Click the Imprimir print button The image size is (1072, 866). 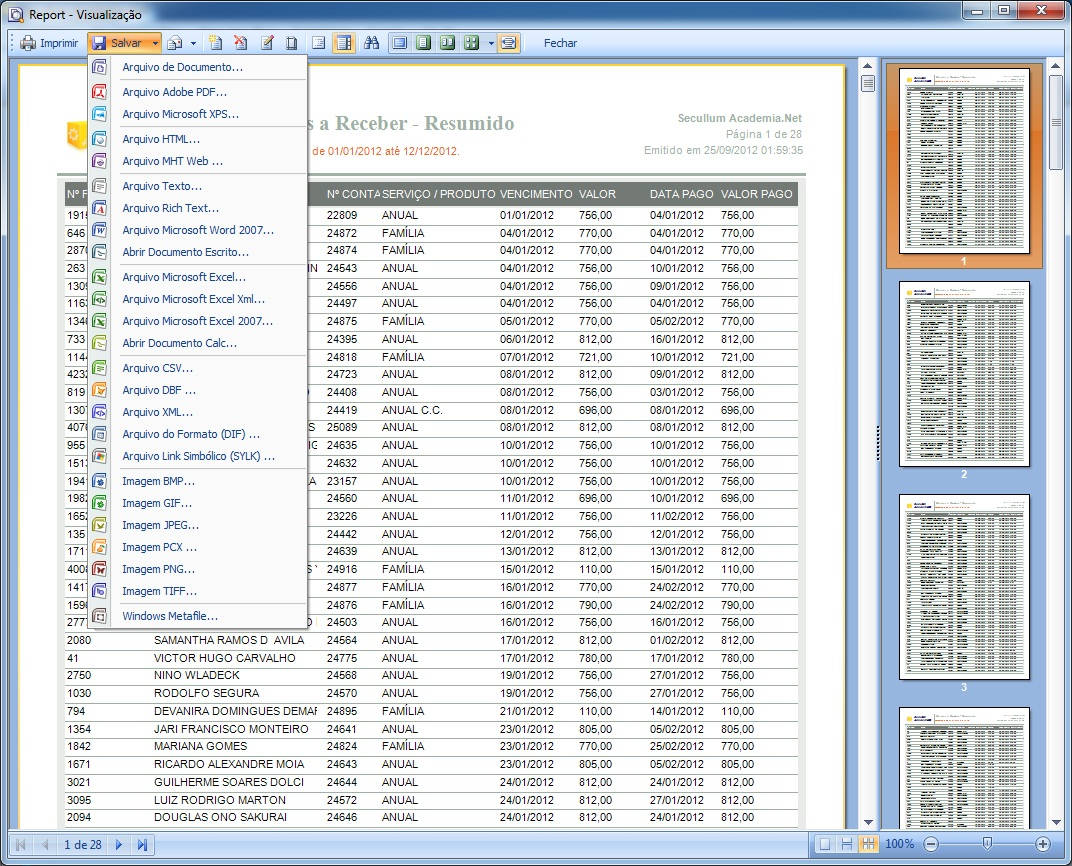49,43
